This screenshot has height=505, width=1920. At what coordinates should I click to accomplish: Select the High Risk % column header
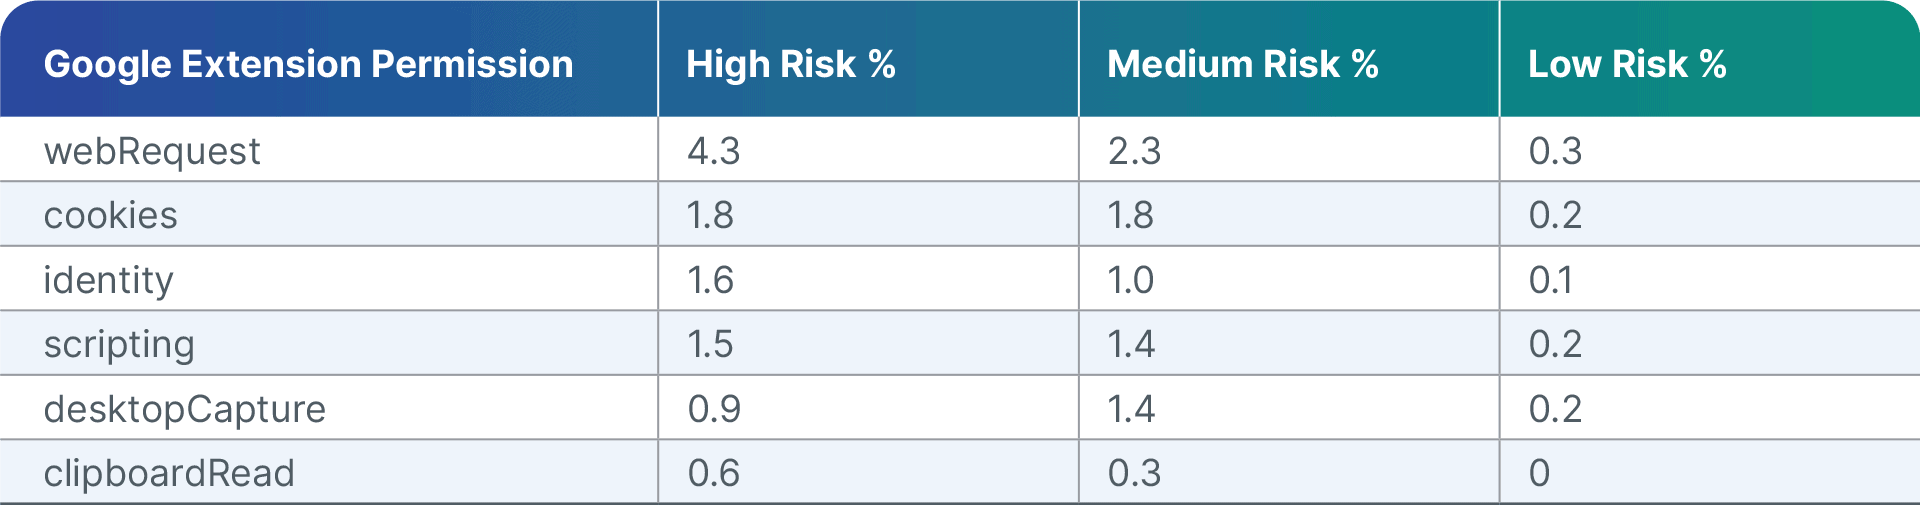click(790, 64)
